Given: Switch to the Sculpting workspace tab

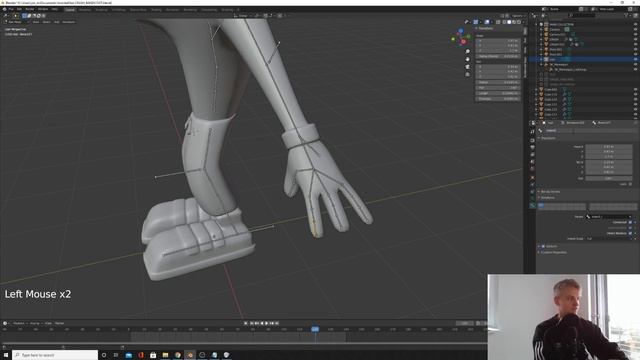Looking at the screenshot, I should coord(101,9).
